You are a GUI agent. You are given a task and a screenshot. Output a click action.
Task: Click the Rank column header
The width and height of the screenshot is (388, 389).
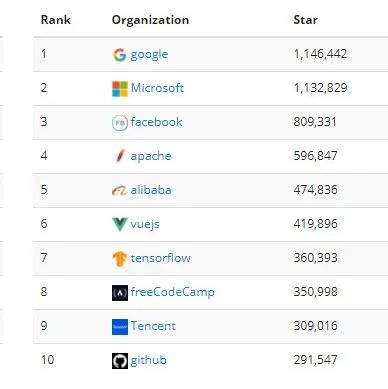[56, 20]
